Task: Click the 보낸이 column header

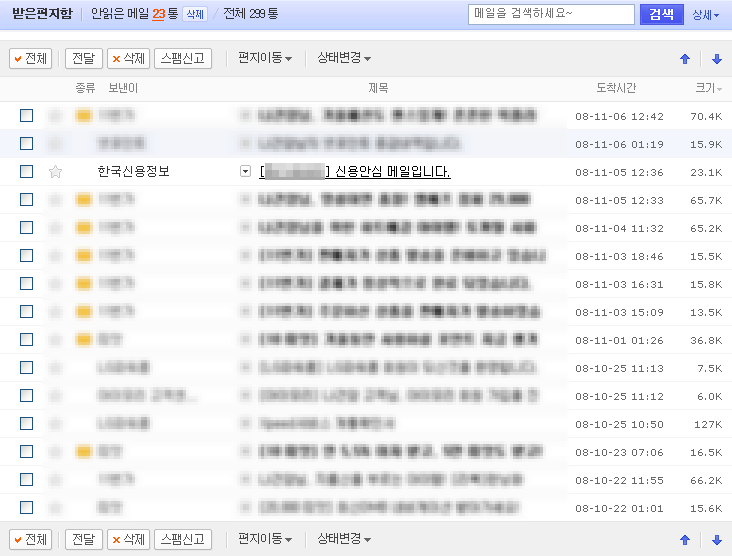Action: [123, 88]
